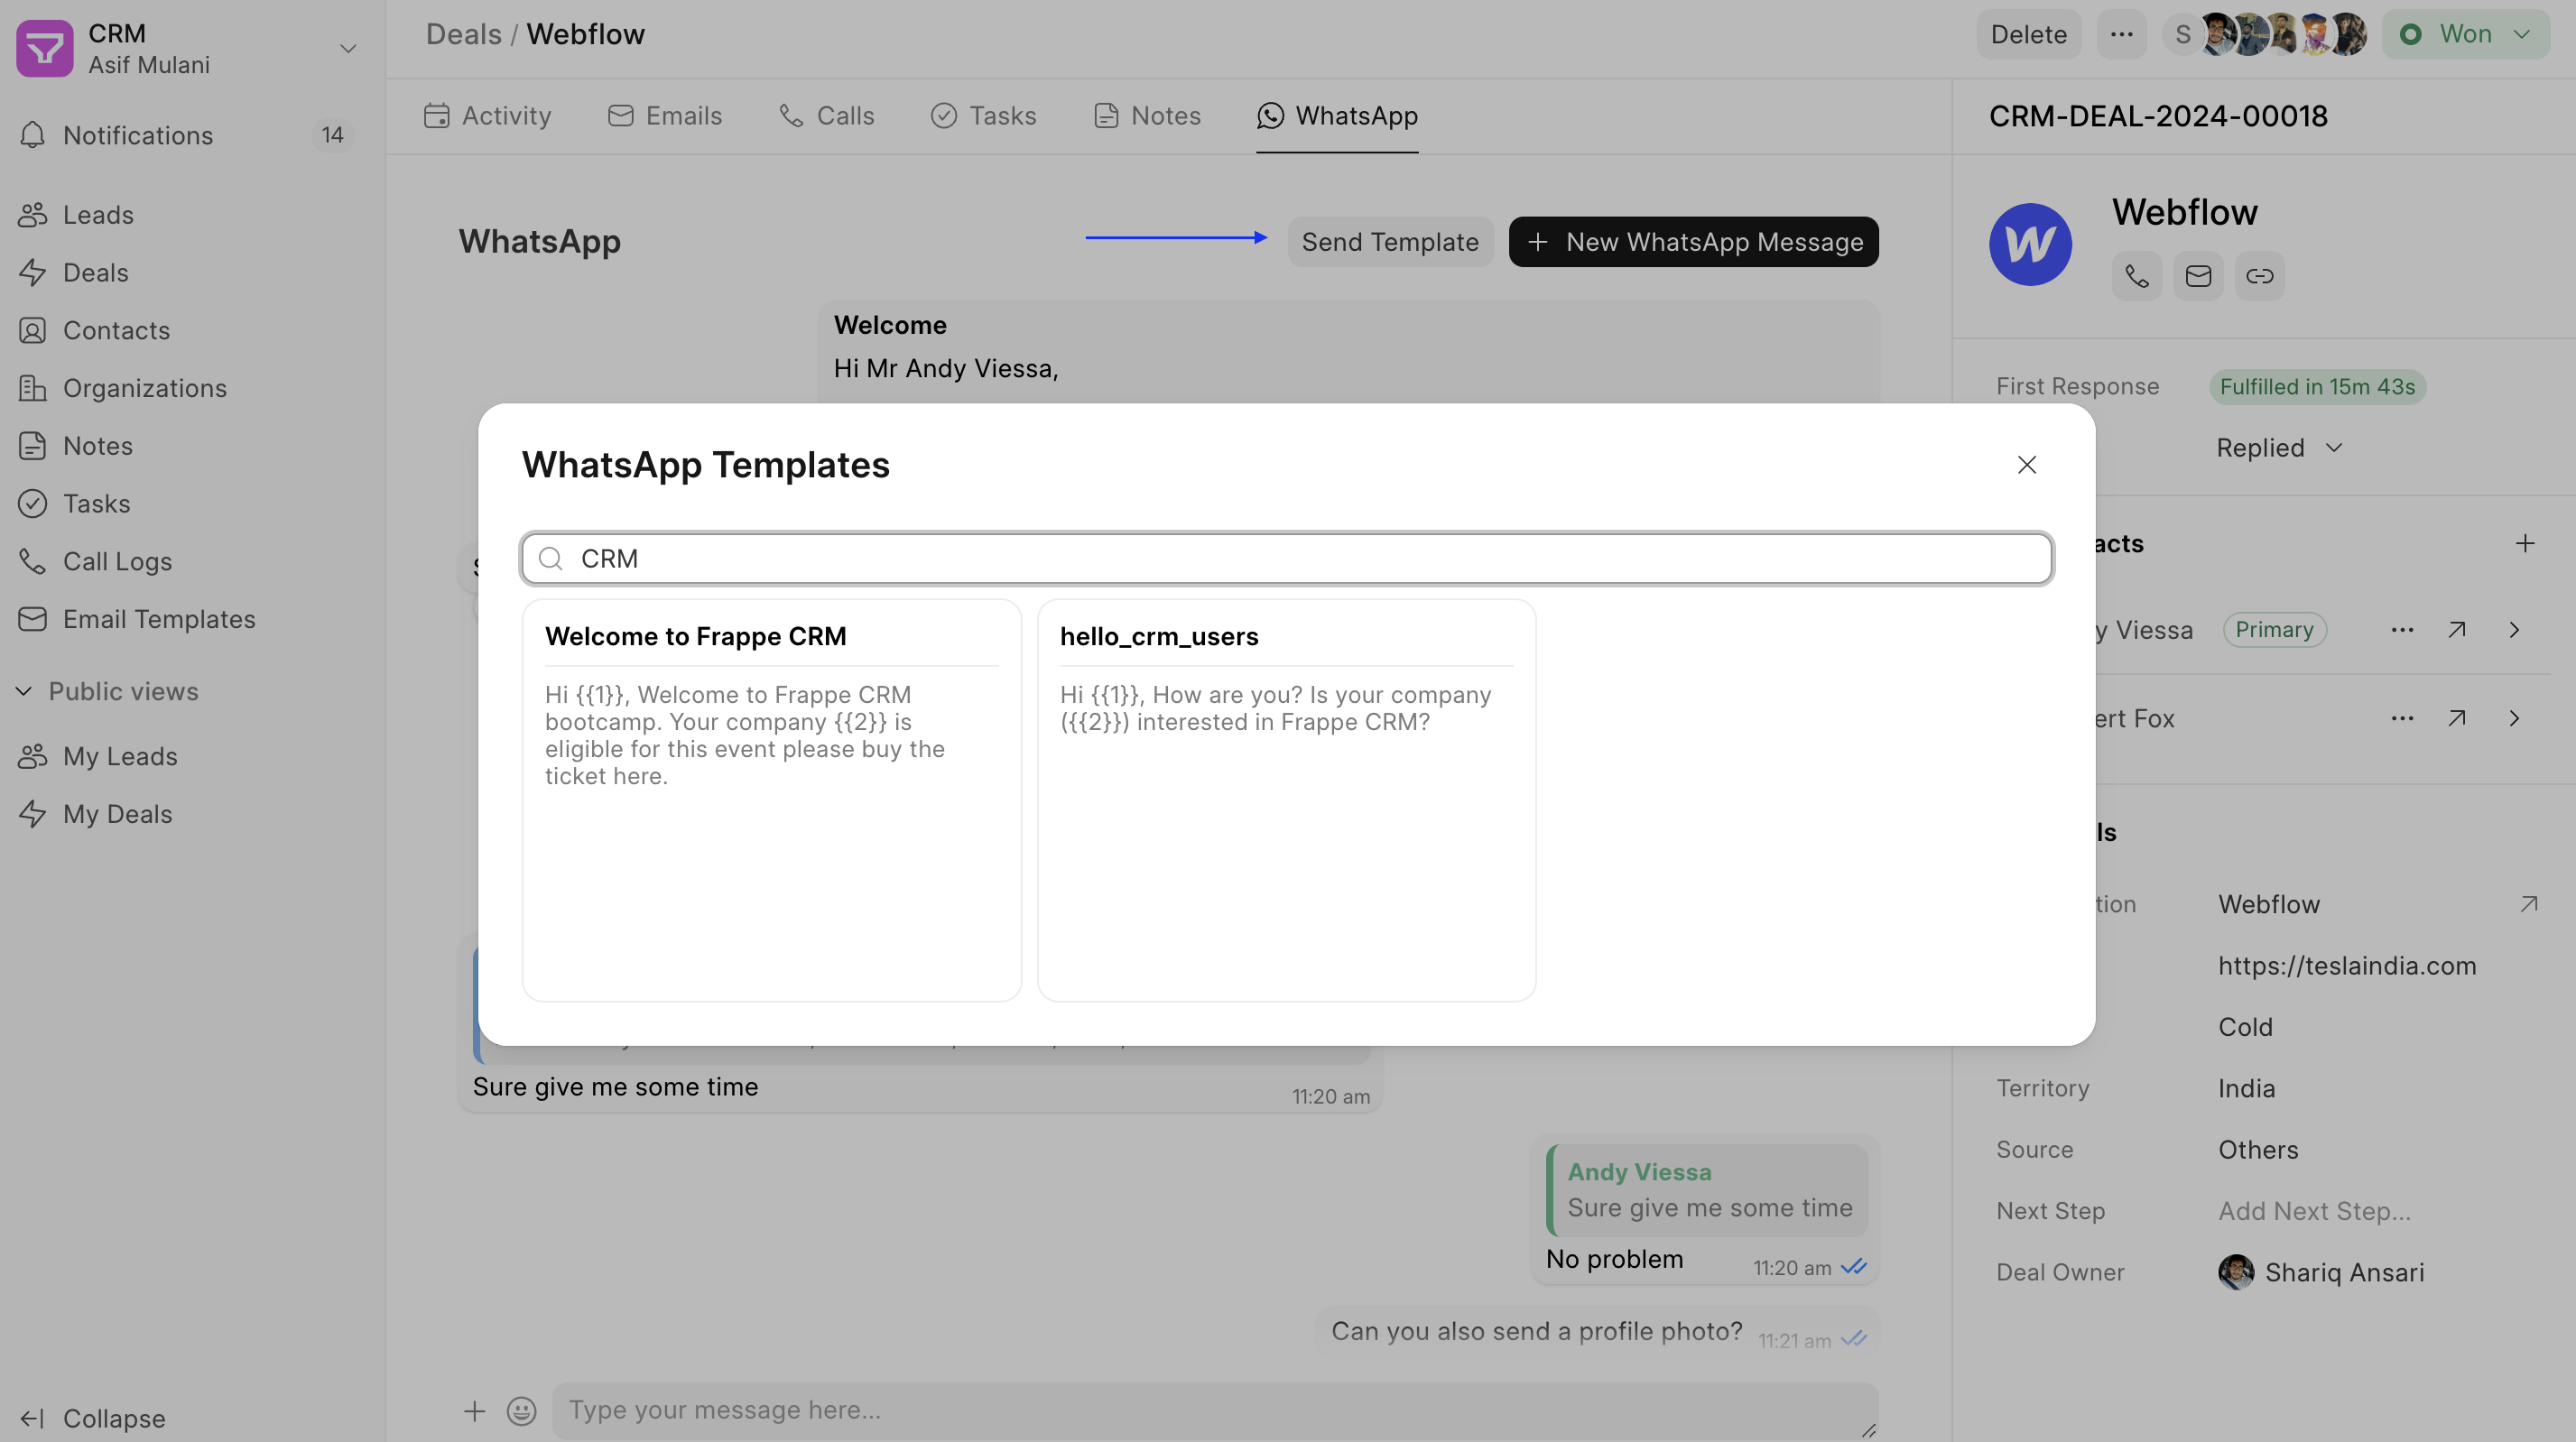This screenshot has height=1442, width=2576.
Task: Click the link icon under Webflow
Action: coord(2259,276)
